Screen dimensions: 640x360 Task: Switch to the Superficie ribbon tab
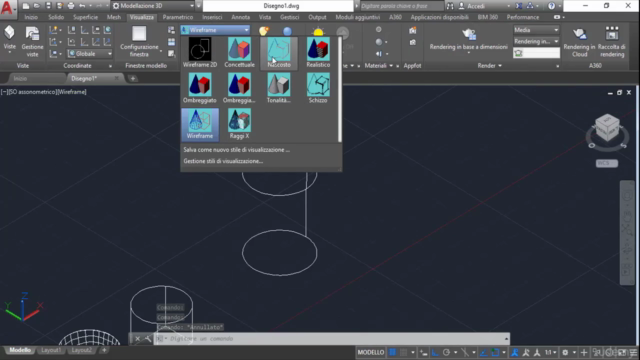coord(85,17)
